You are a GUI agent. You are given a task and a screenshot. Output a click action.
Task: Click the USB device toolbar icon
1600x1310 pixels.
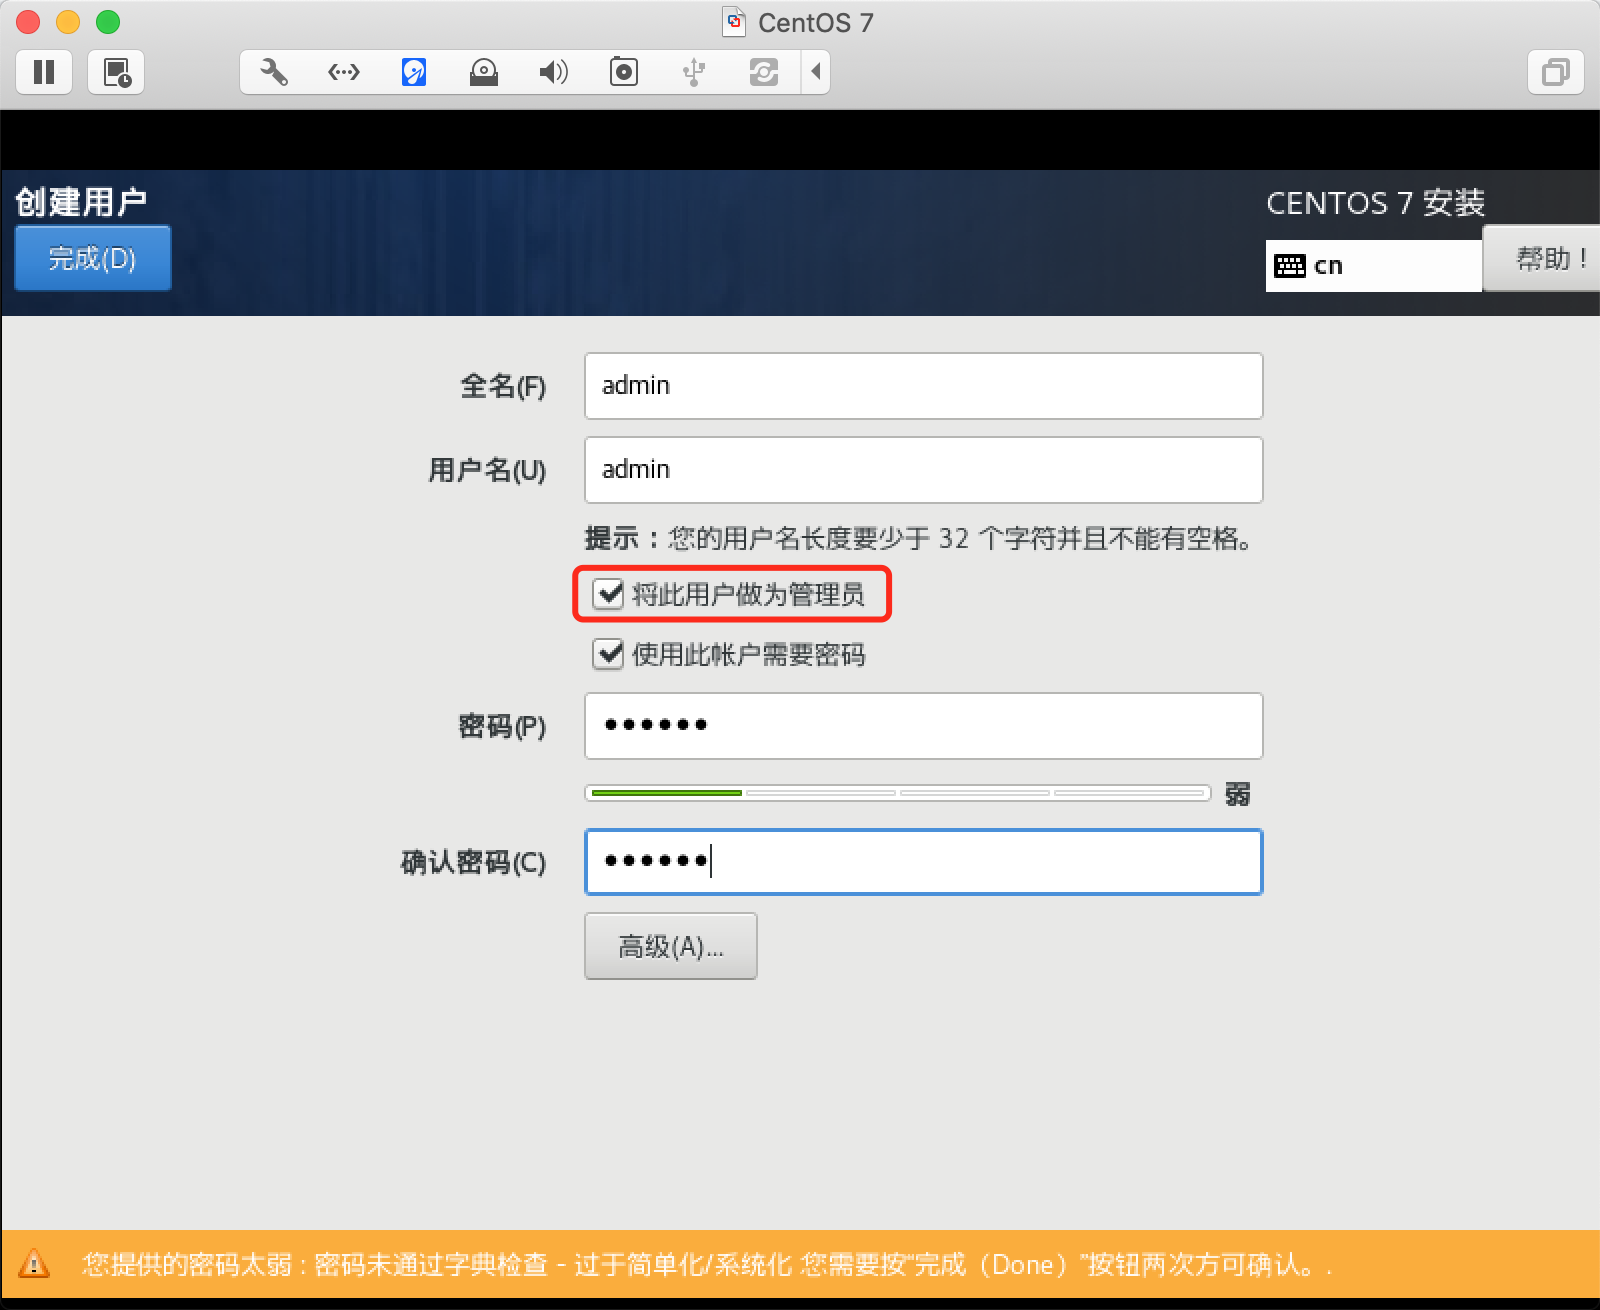click(x=694, y=72)
